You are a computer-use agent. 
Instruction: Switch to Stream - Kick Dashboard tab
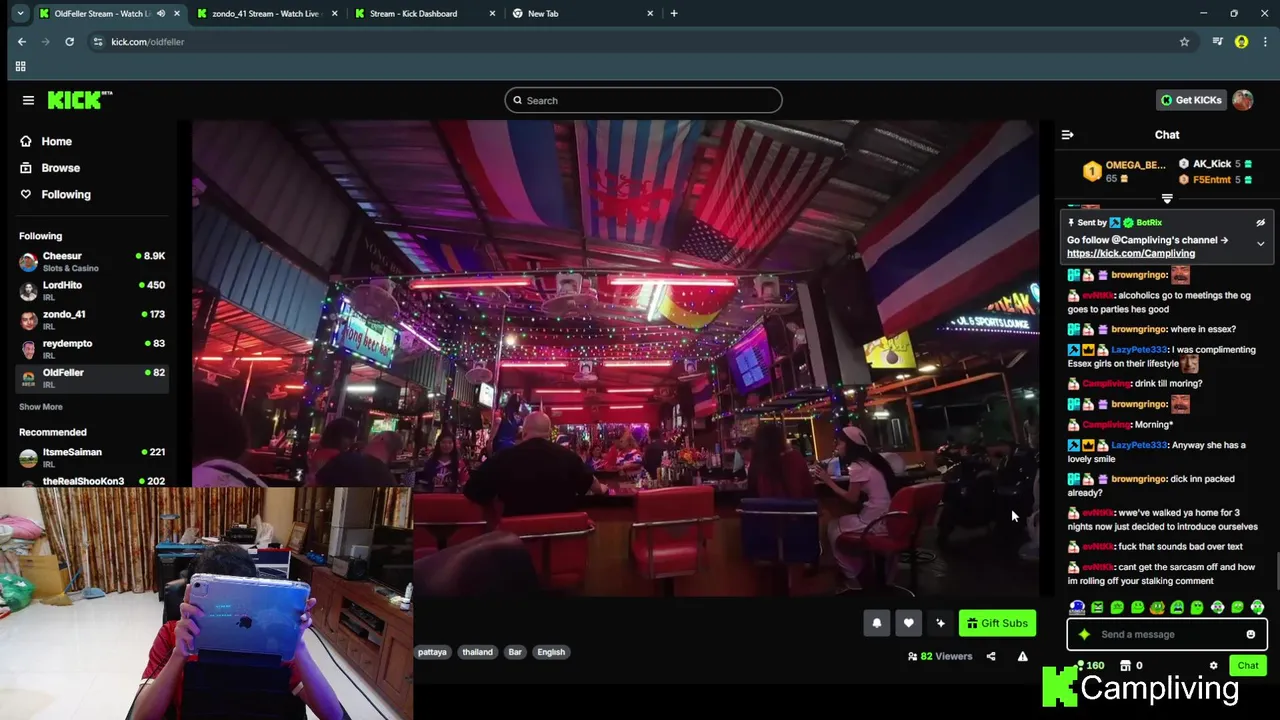pyautogui.click(x=425, y=13)
